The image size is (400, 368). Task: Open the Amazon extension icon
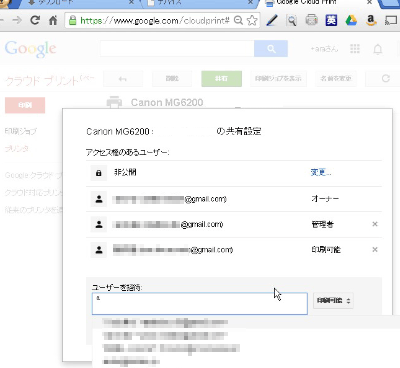(x=371, y=21)
